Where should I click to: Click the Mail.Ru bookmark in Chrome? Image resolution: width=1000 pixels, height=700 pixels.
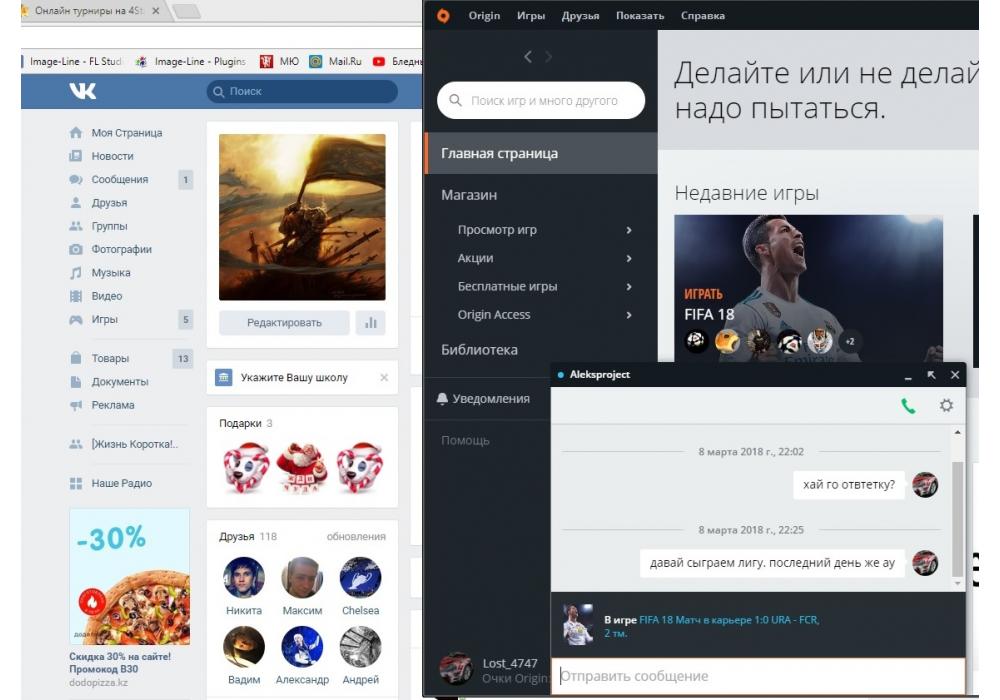[336, 61]
